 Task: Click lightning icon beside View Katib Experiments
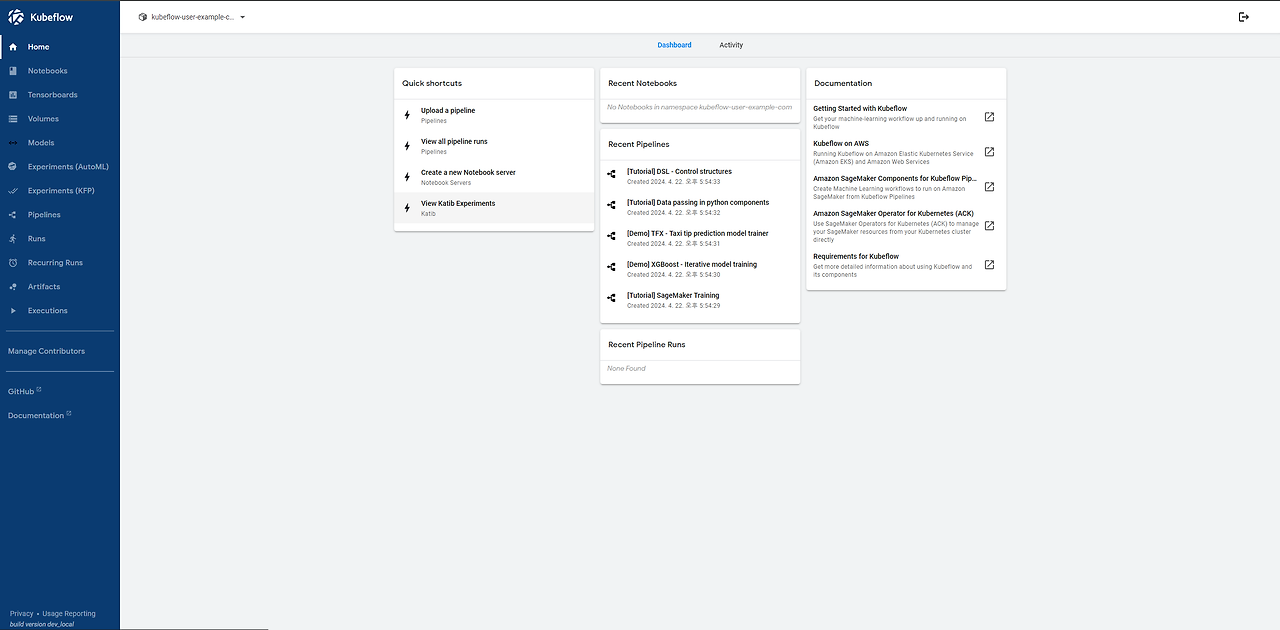click(407, 208)
